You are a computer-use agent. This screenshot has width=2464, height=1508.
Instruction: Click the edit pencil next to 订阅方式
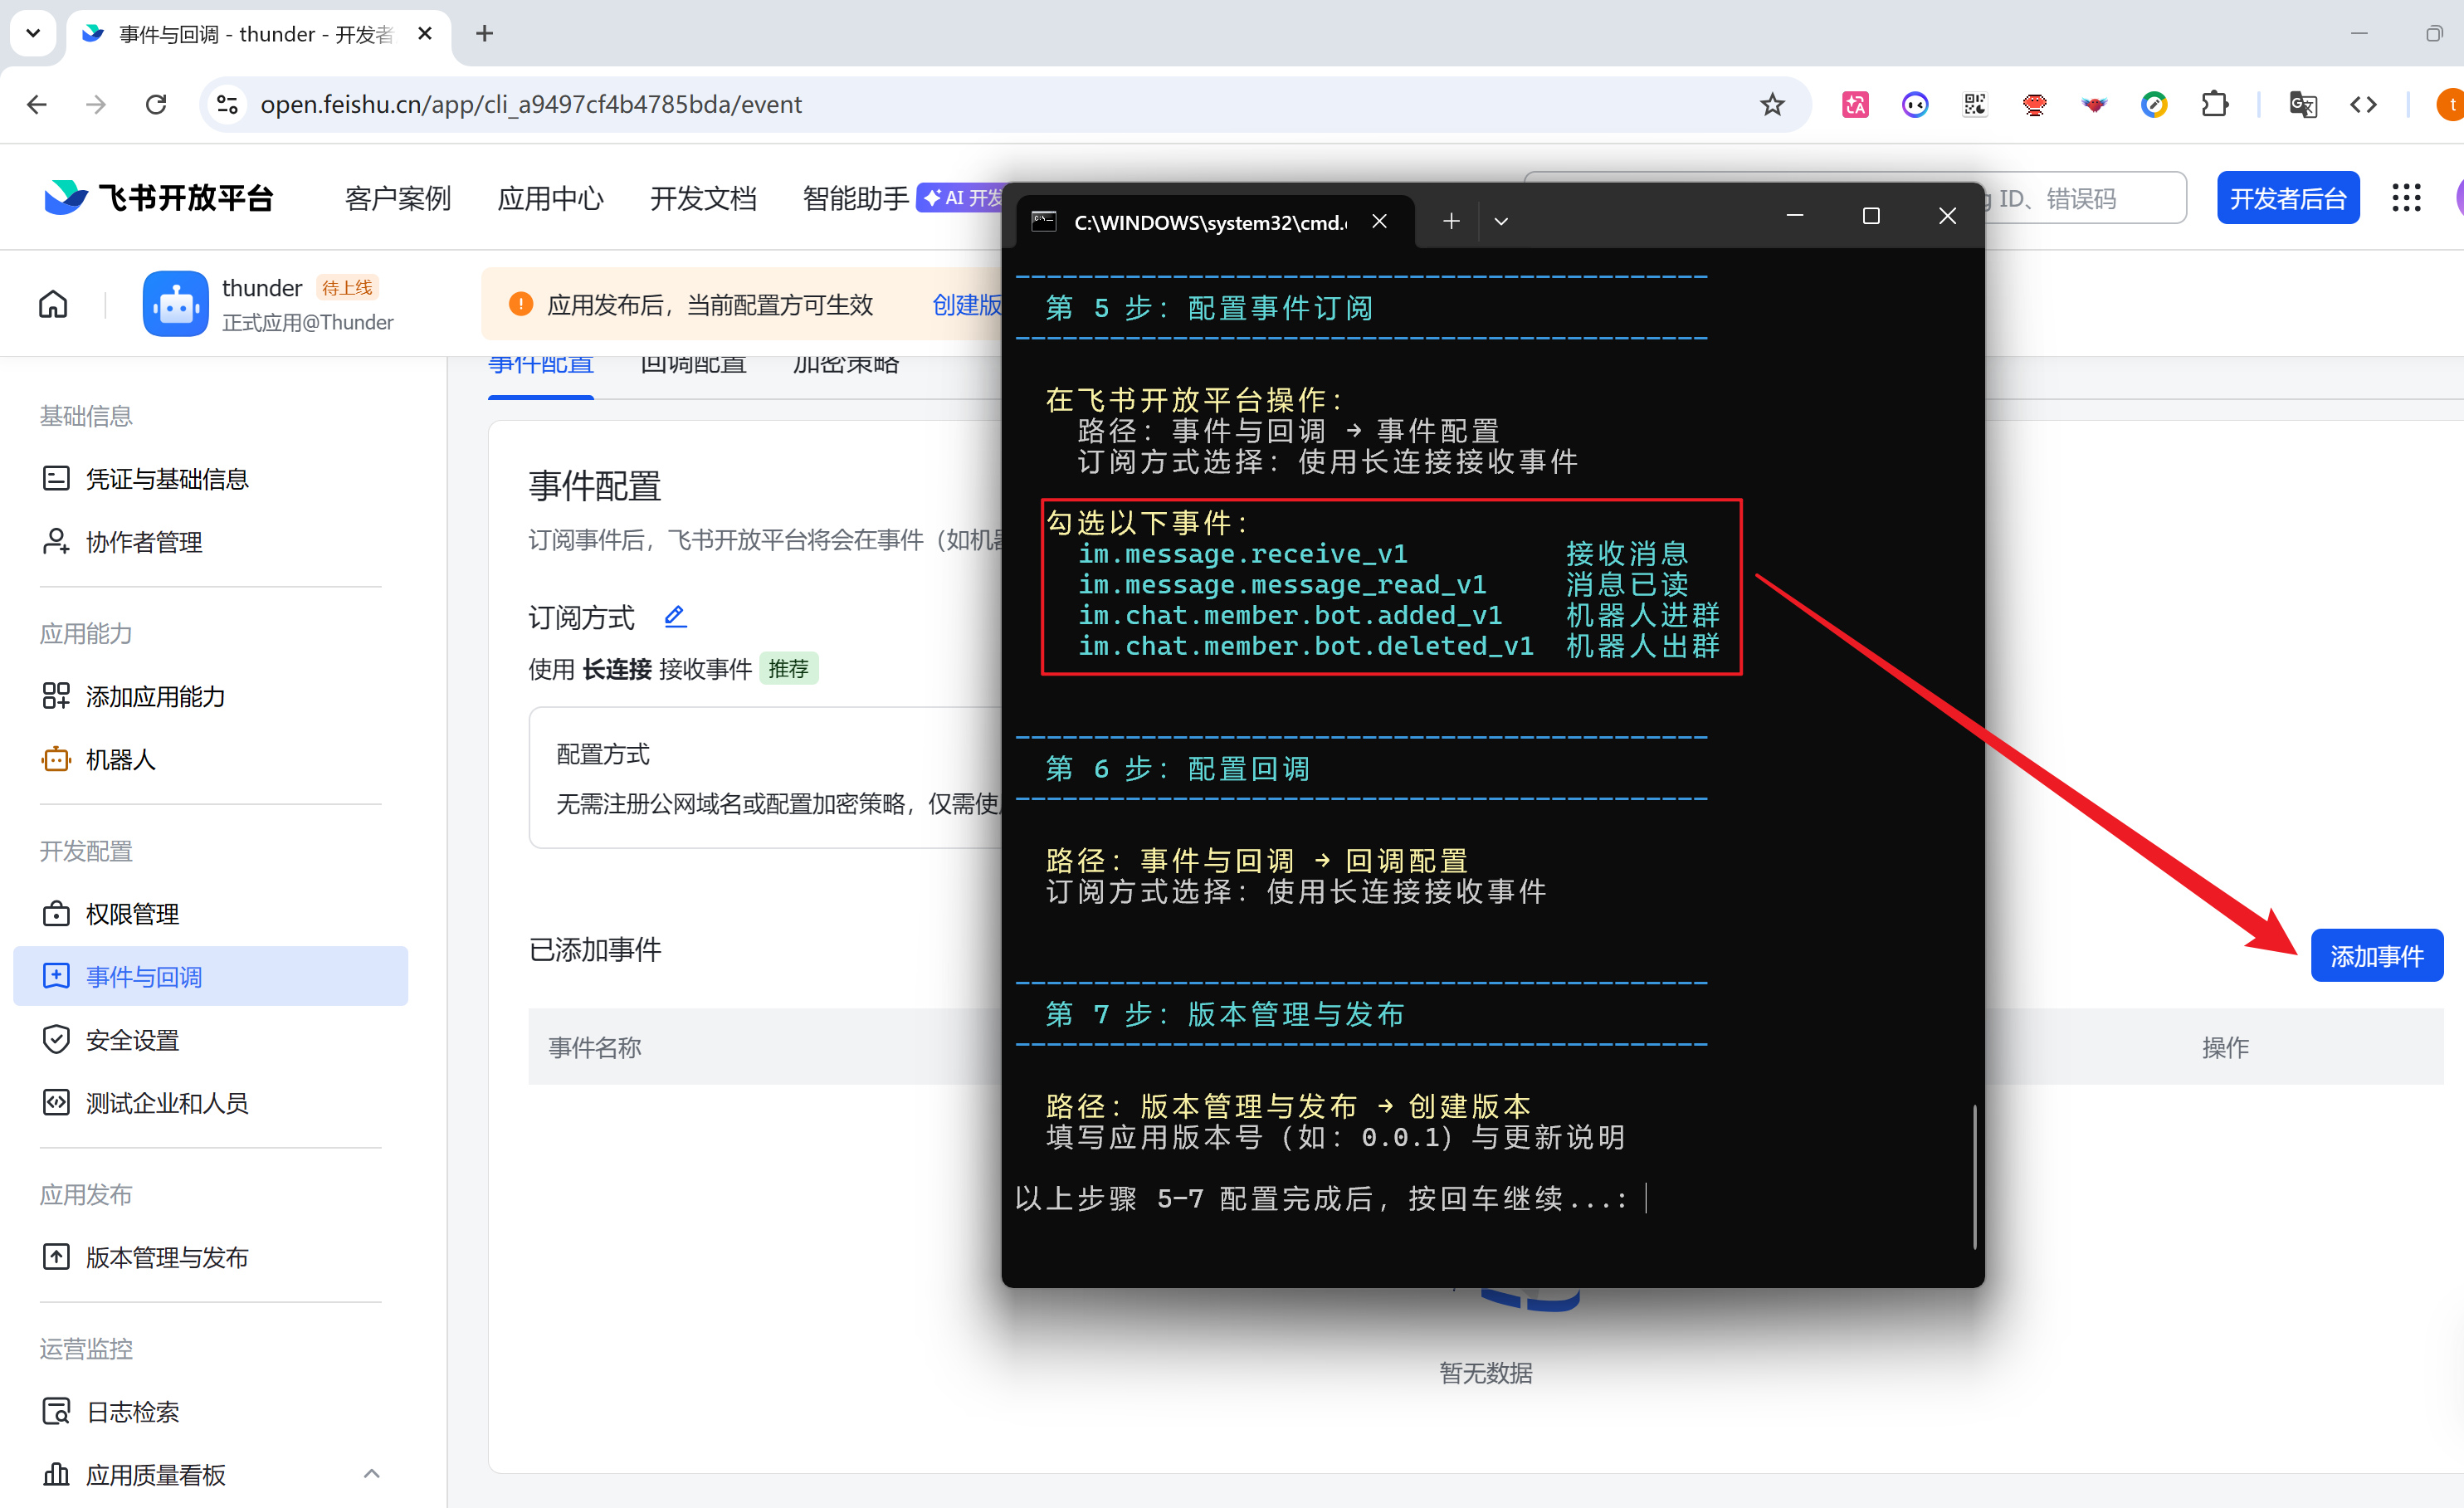click(x=676, y=616)
